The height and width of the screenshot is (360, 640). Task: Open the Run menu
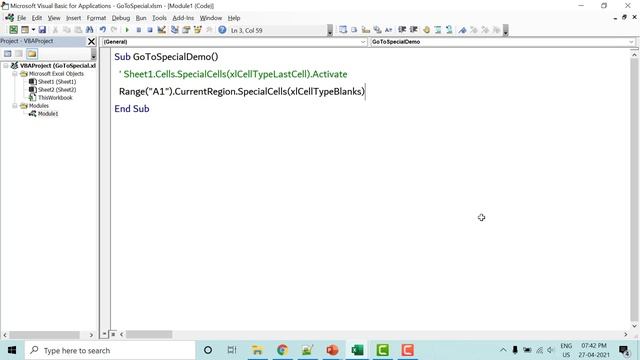141,18
